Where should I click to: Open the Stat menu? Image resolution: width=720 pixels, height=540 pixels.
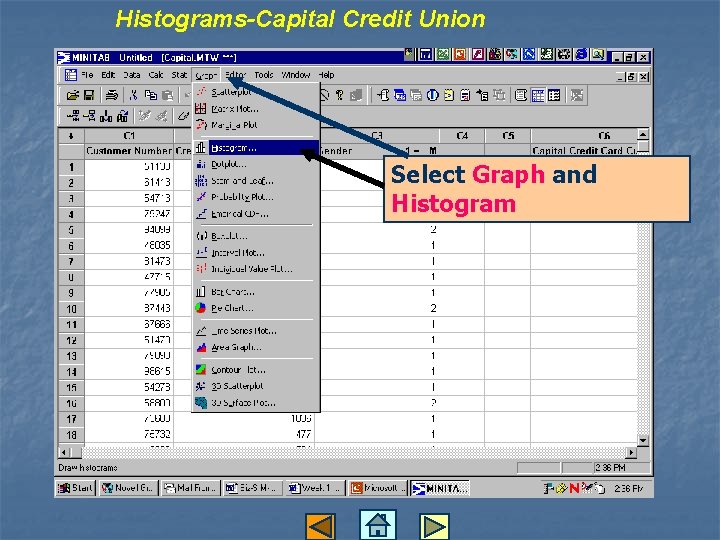point(179,75)
